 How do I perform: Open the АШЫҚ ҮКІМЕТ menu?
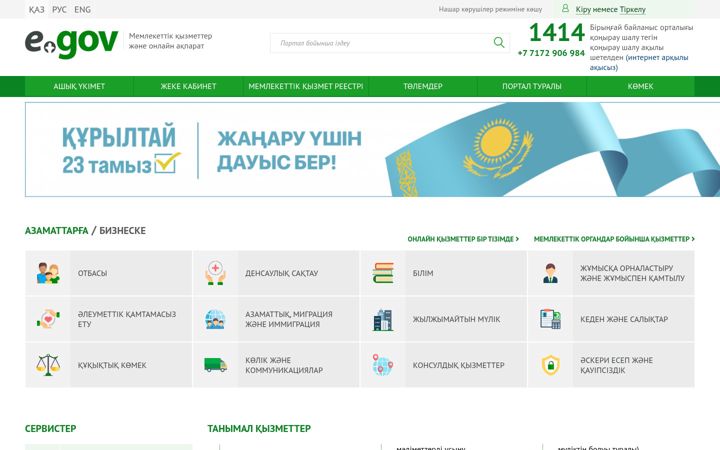pyautogui.click(x=79, y=86)
